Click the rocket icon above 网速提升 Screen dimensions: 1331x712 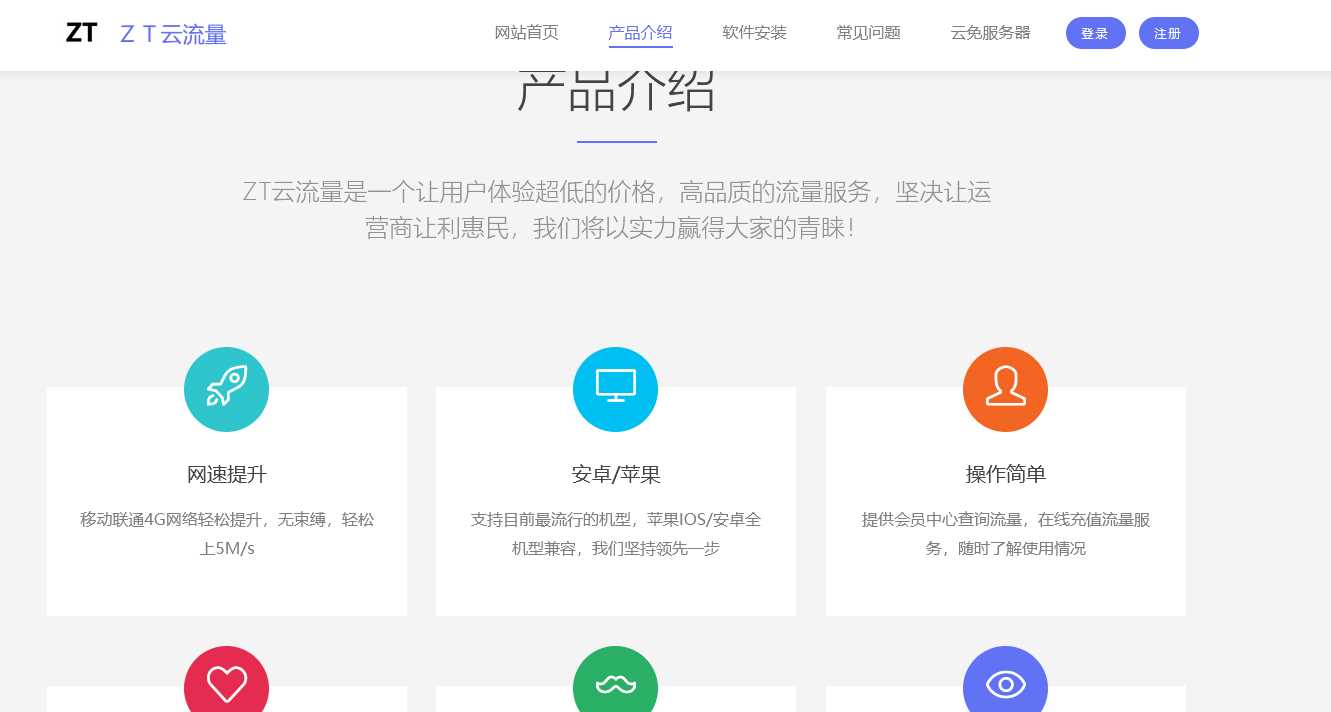click(226, 389)
